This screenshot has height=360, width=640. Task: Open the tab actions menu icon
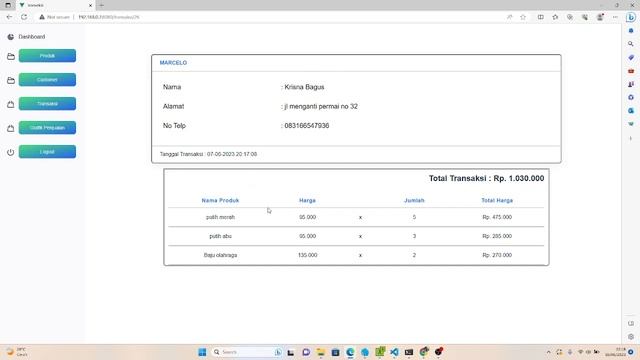coord(8,5)
